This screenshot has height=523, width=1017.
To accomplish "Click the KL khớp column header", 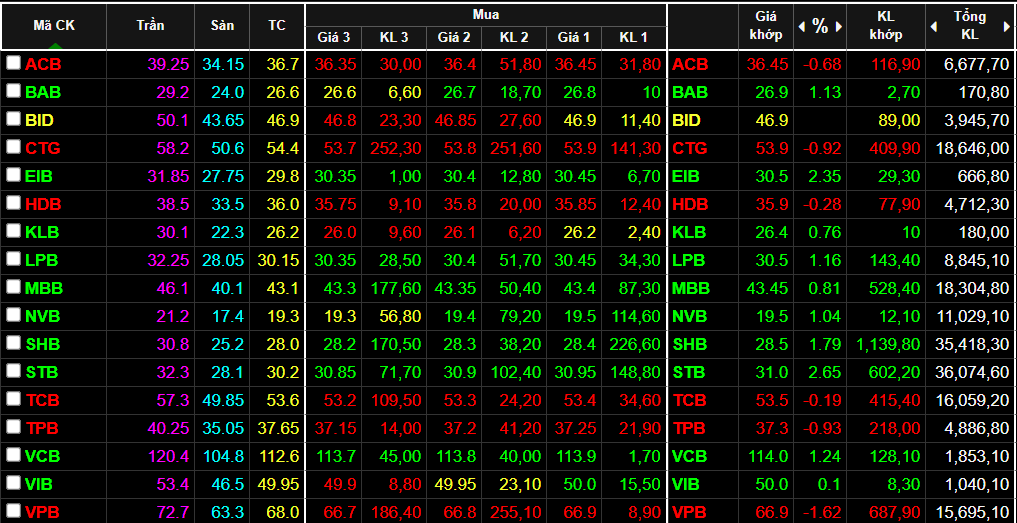I will point(885,25).
